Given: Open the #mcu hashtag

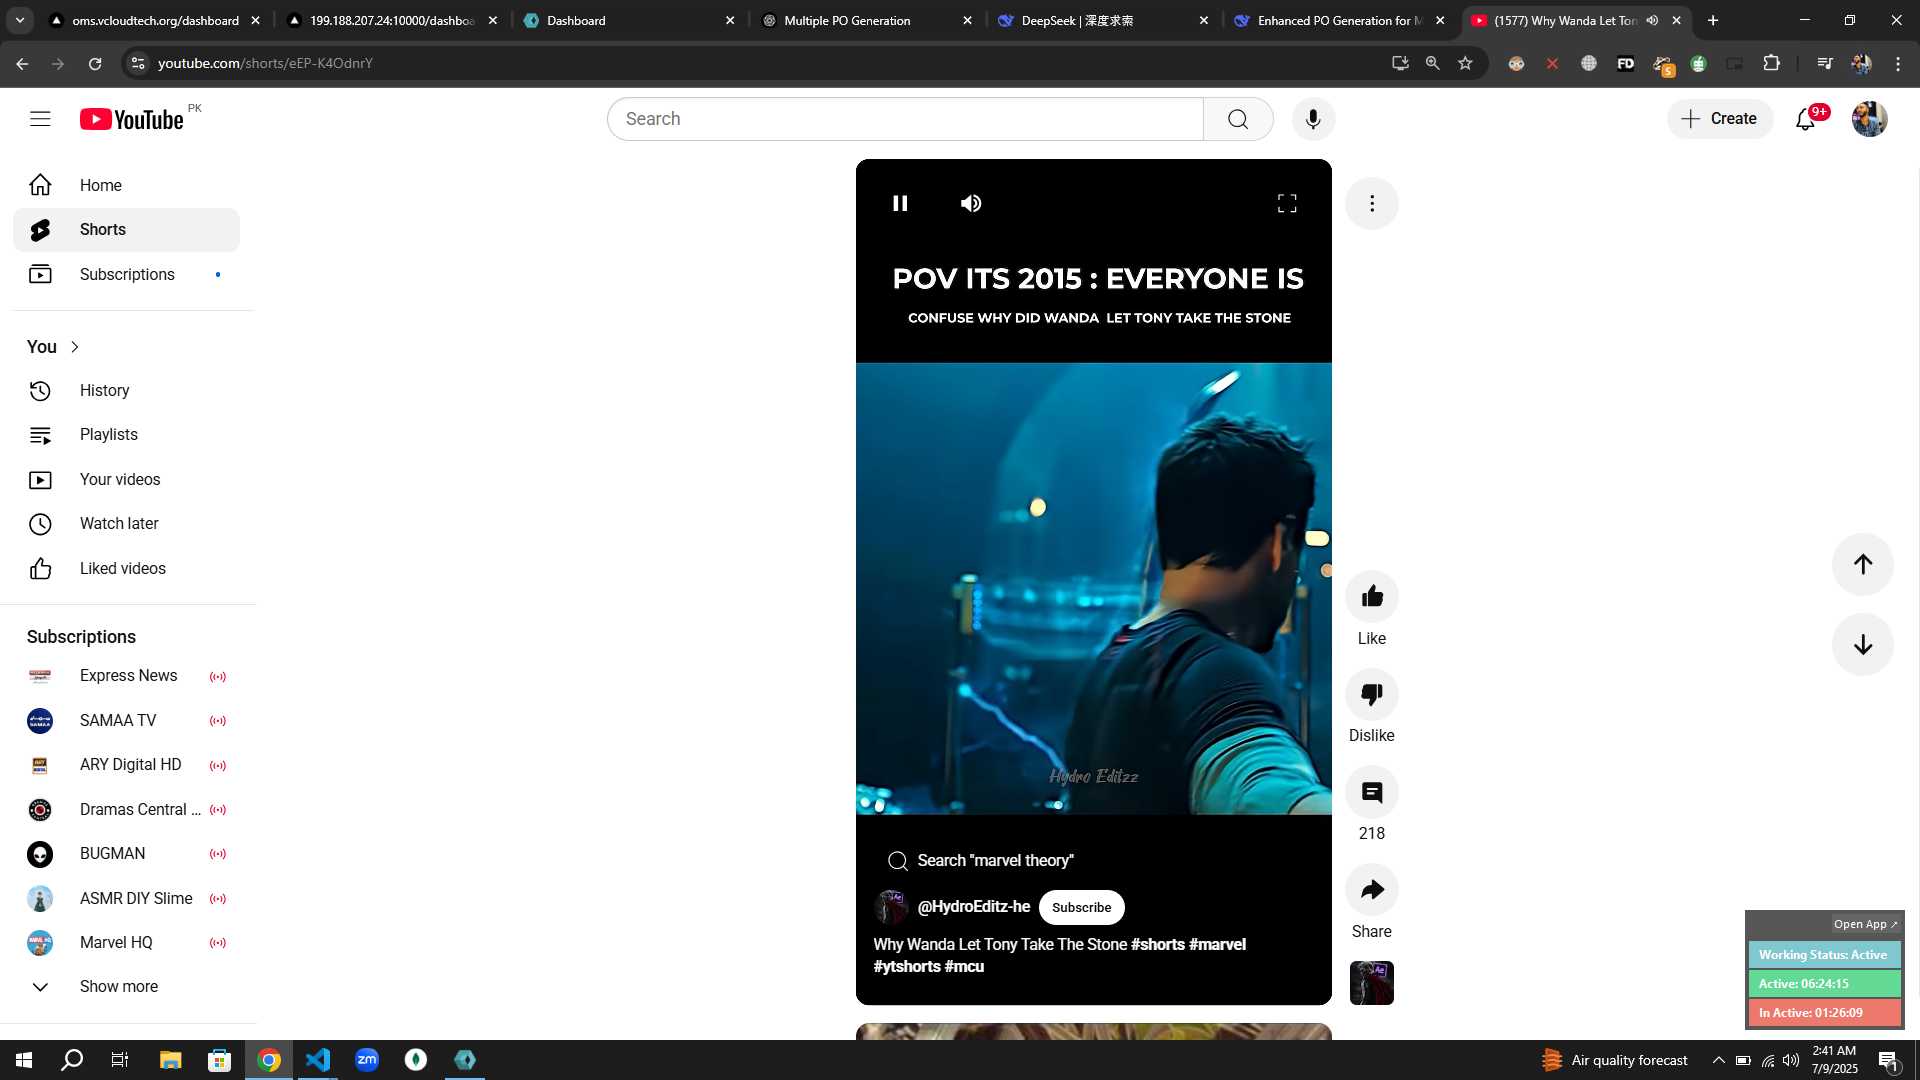Looking at the screenshot, I should click(964, 966).
